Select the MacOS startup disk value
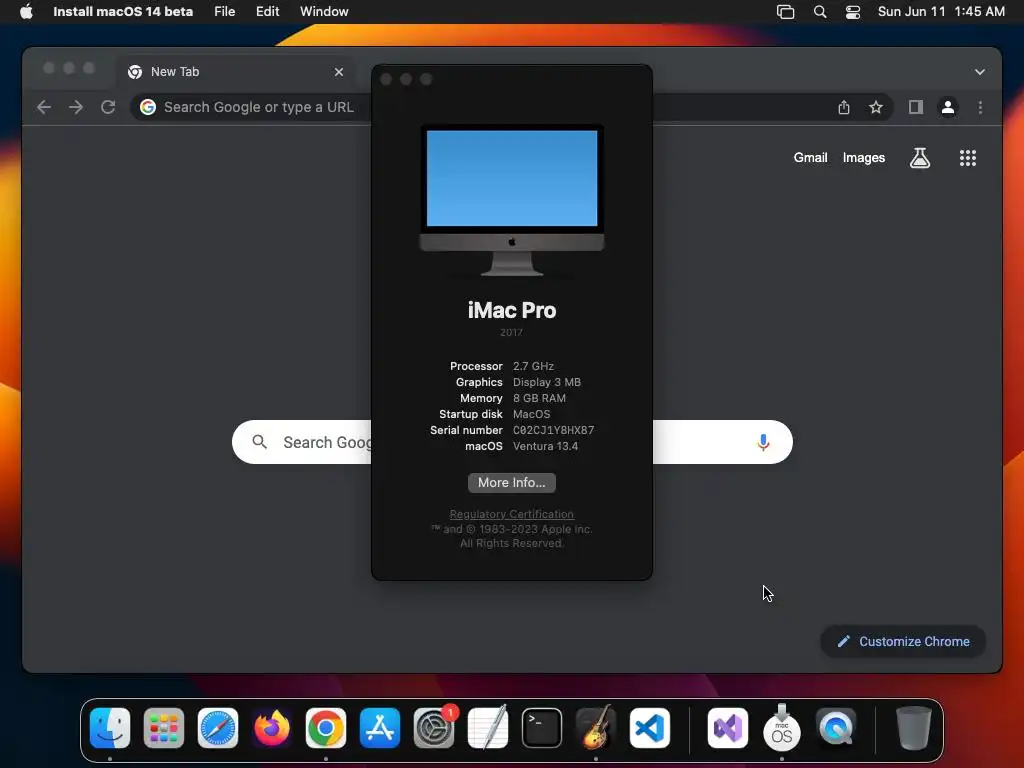 coord(531,414)
